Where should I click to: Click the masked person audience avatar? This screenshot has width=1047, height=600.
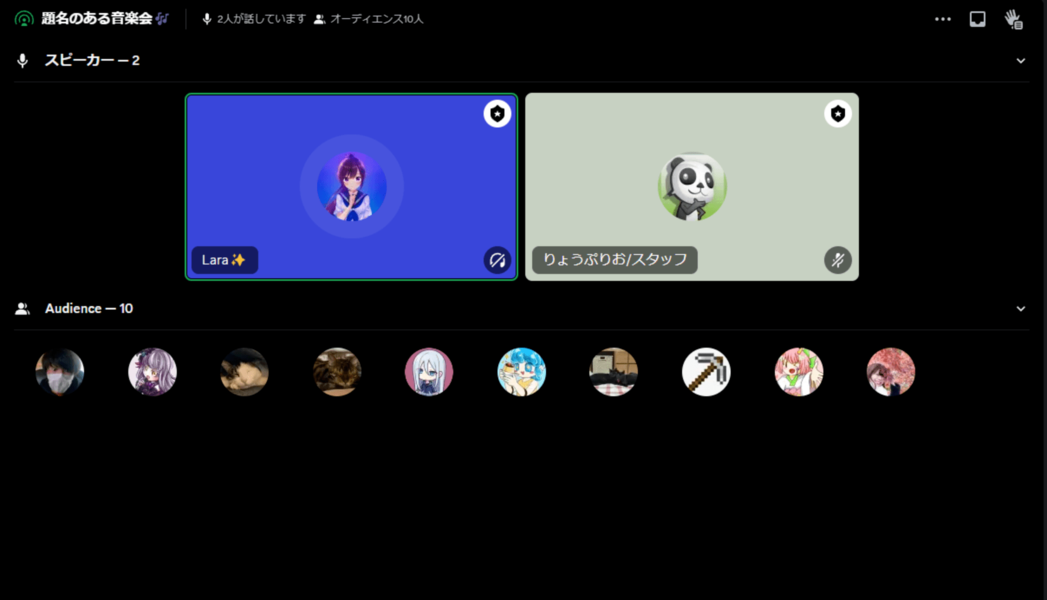click(60, 372)
